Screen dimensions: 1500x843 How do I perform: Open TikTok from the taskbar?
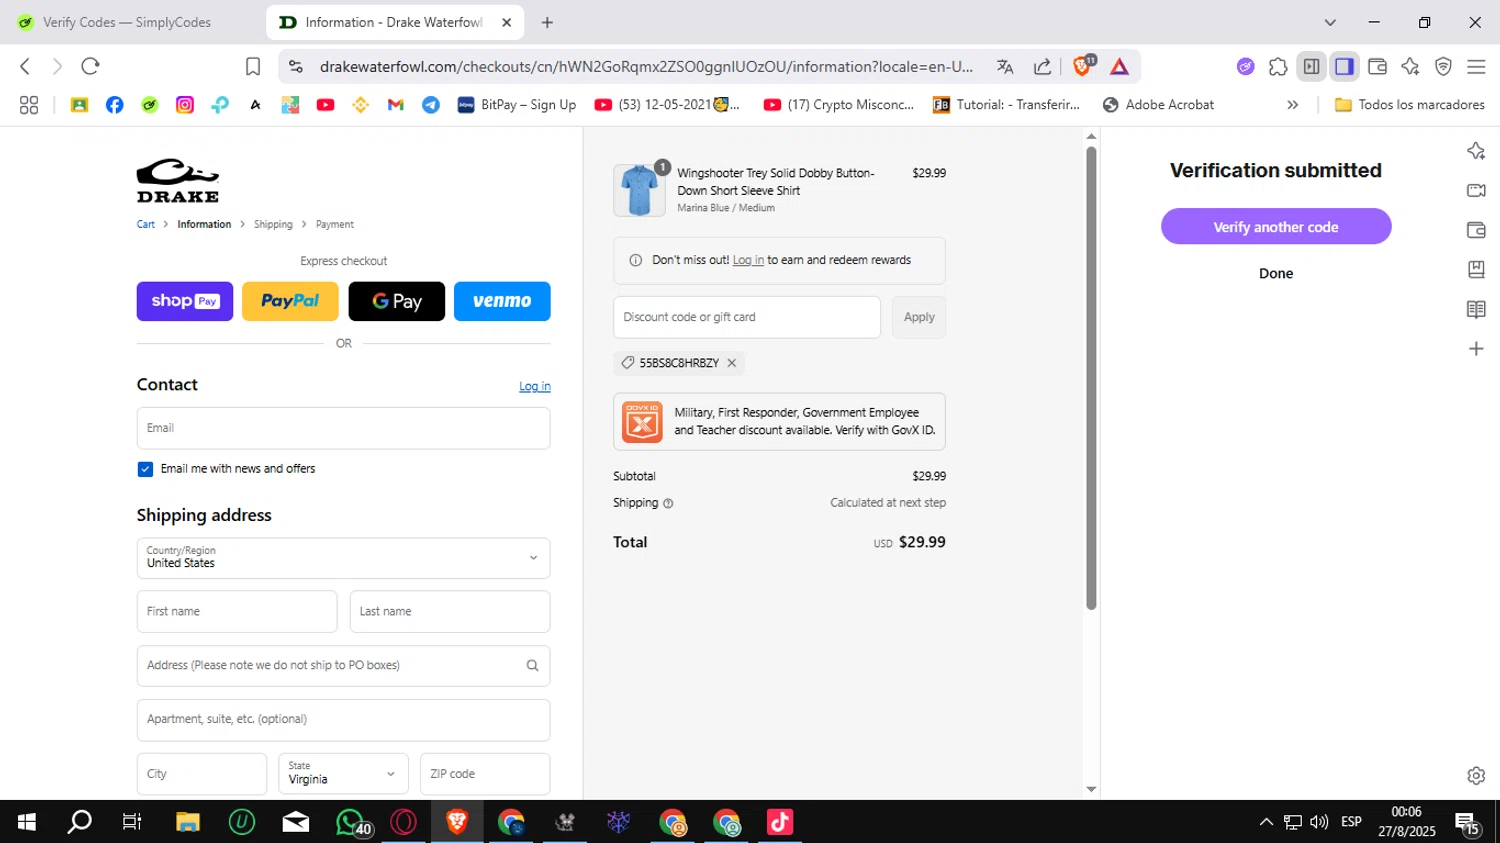click(x=780, y=822)
